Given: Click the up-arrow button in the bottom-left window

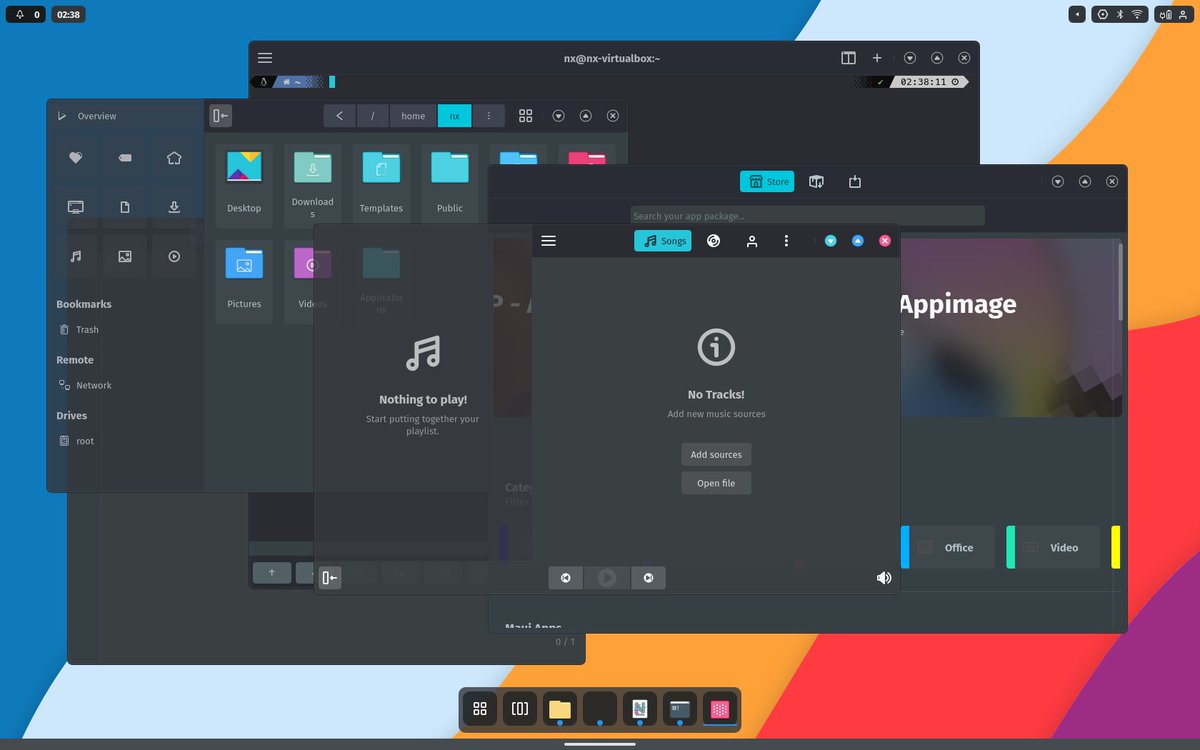Looking at the screenshot, I should [272, 573].
